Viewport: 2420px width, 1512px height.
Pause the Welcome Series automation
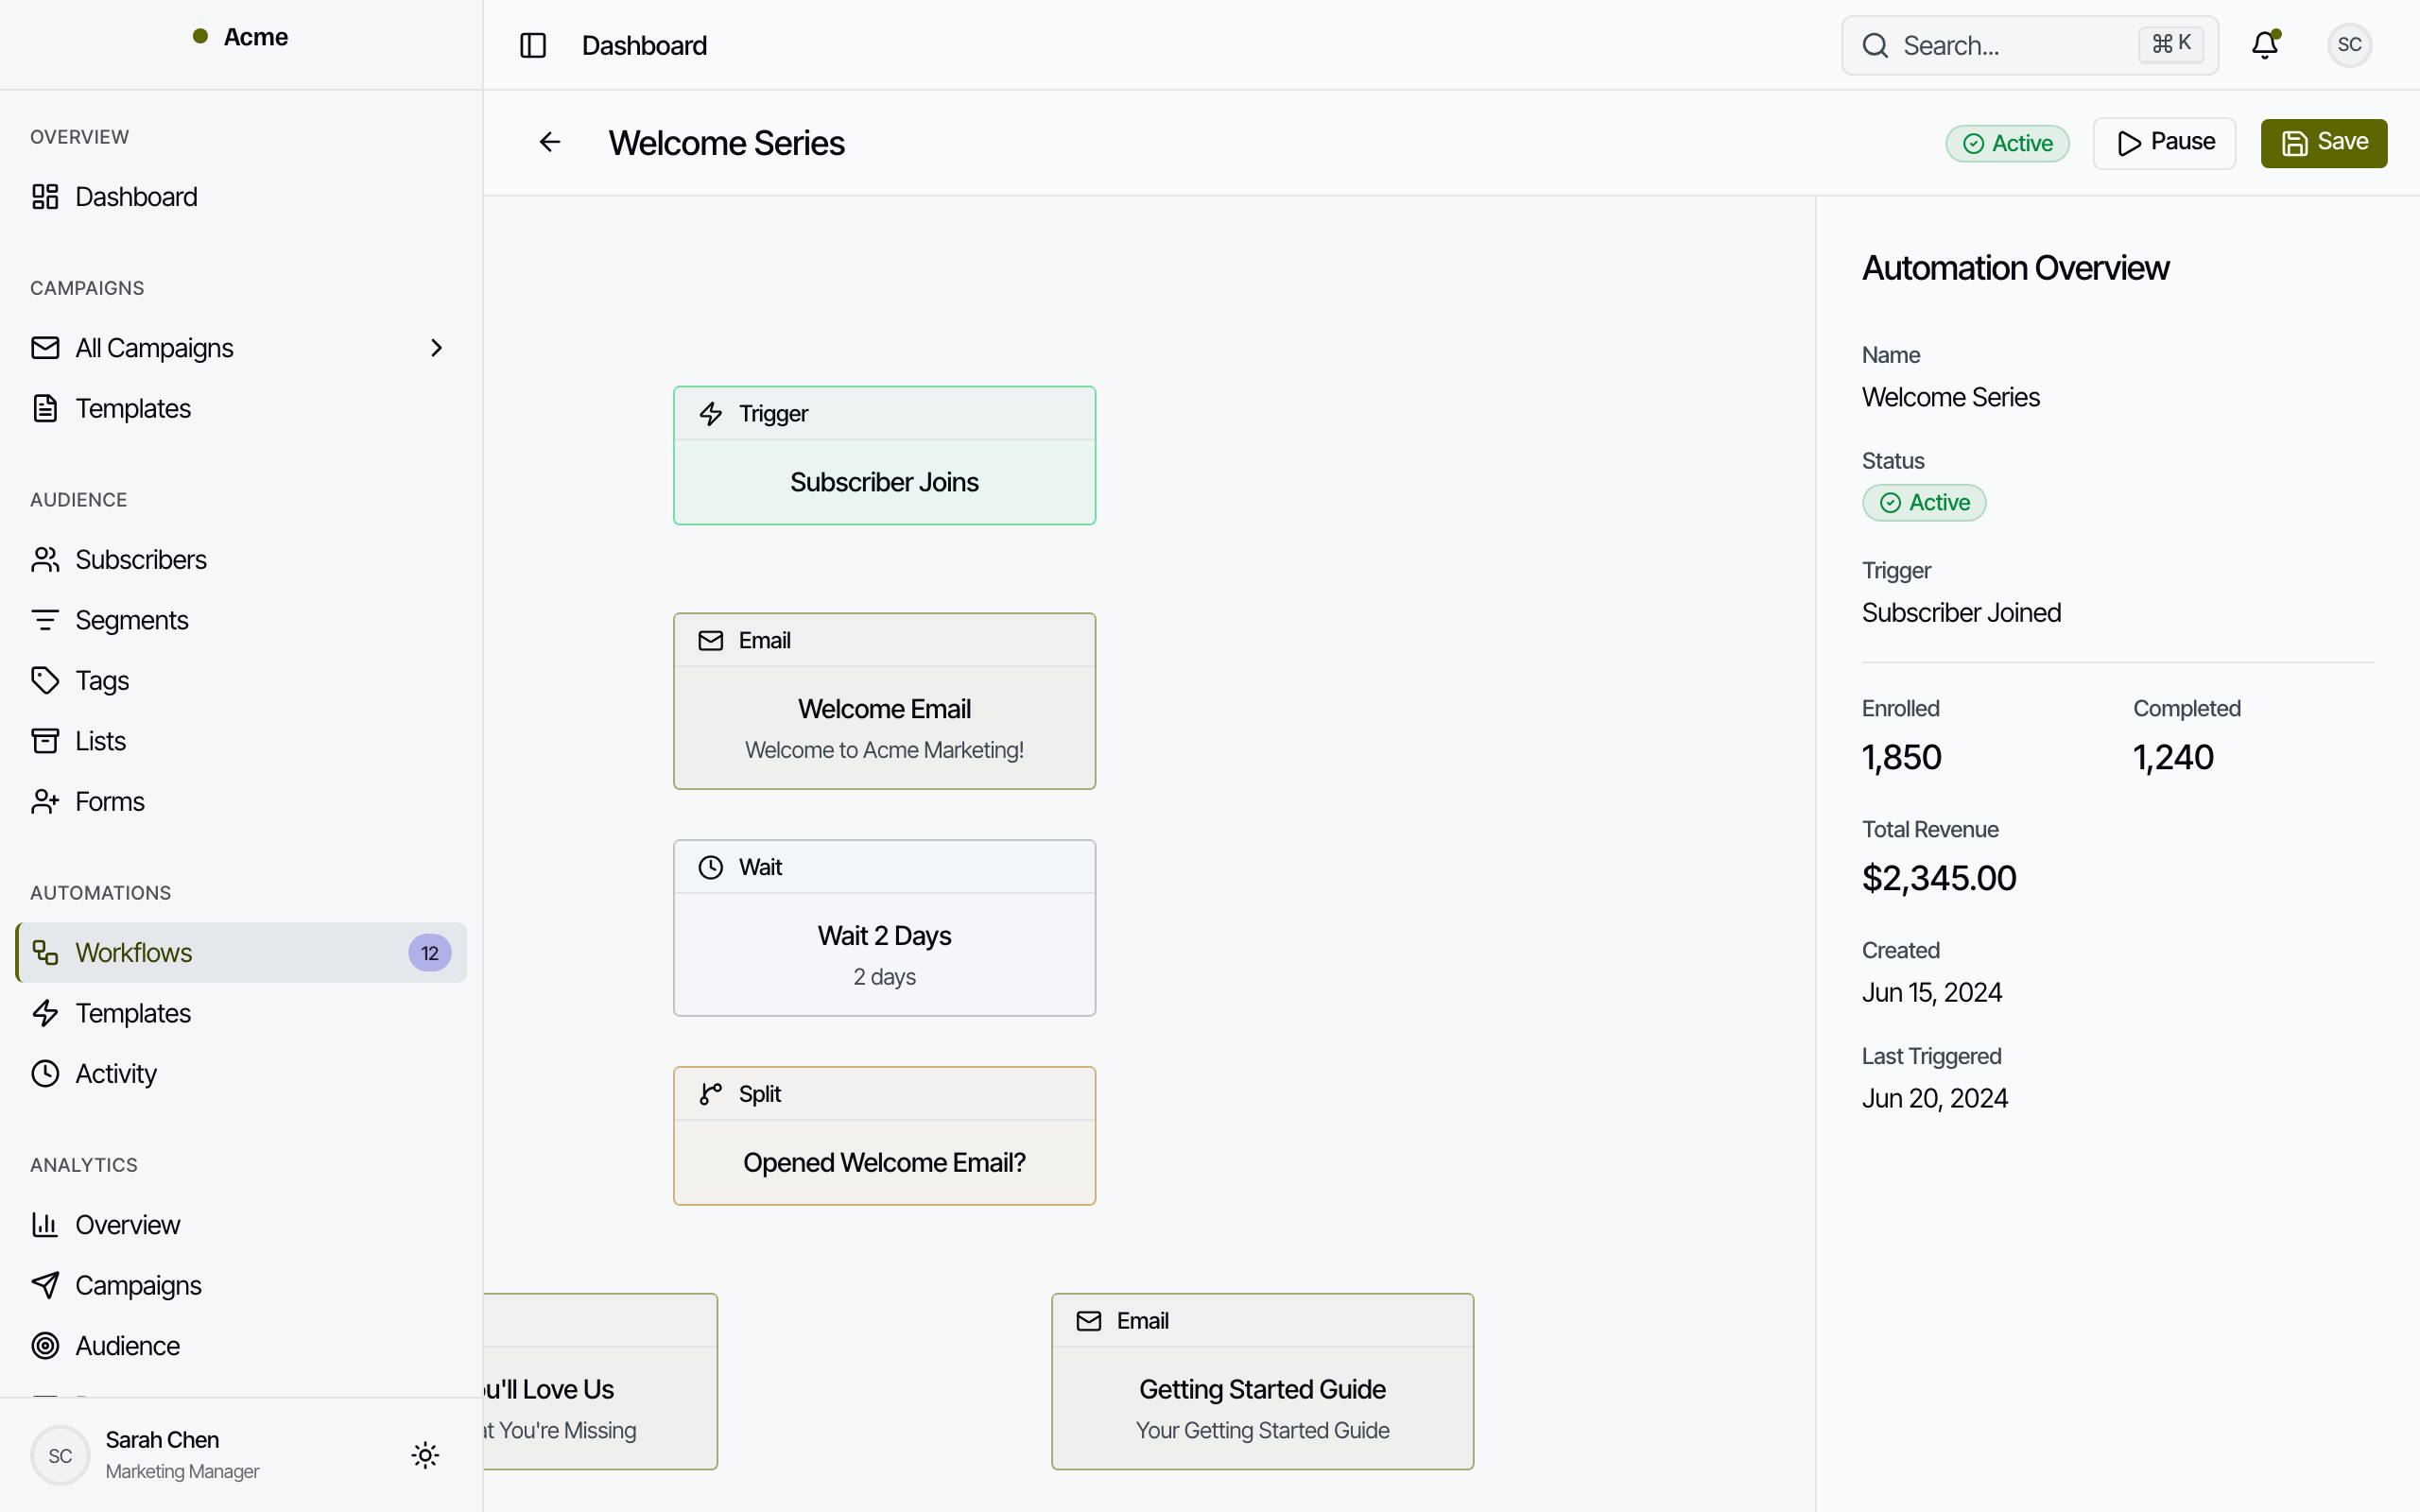[x=2164, y=143]
